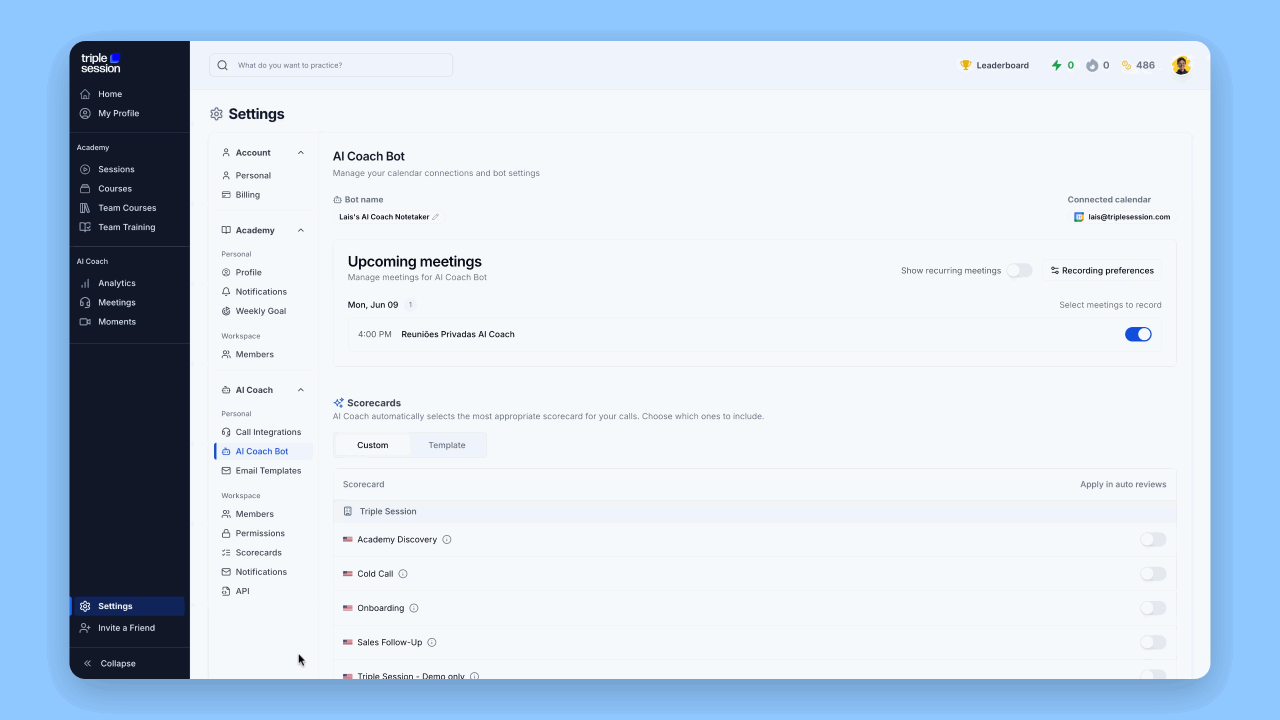
Task: Open Notifications under AI Coach Workspace
Action: click(x=261, y=572)
